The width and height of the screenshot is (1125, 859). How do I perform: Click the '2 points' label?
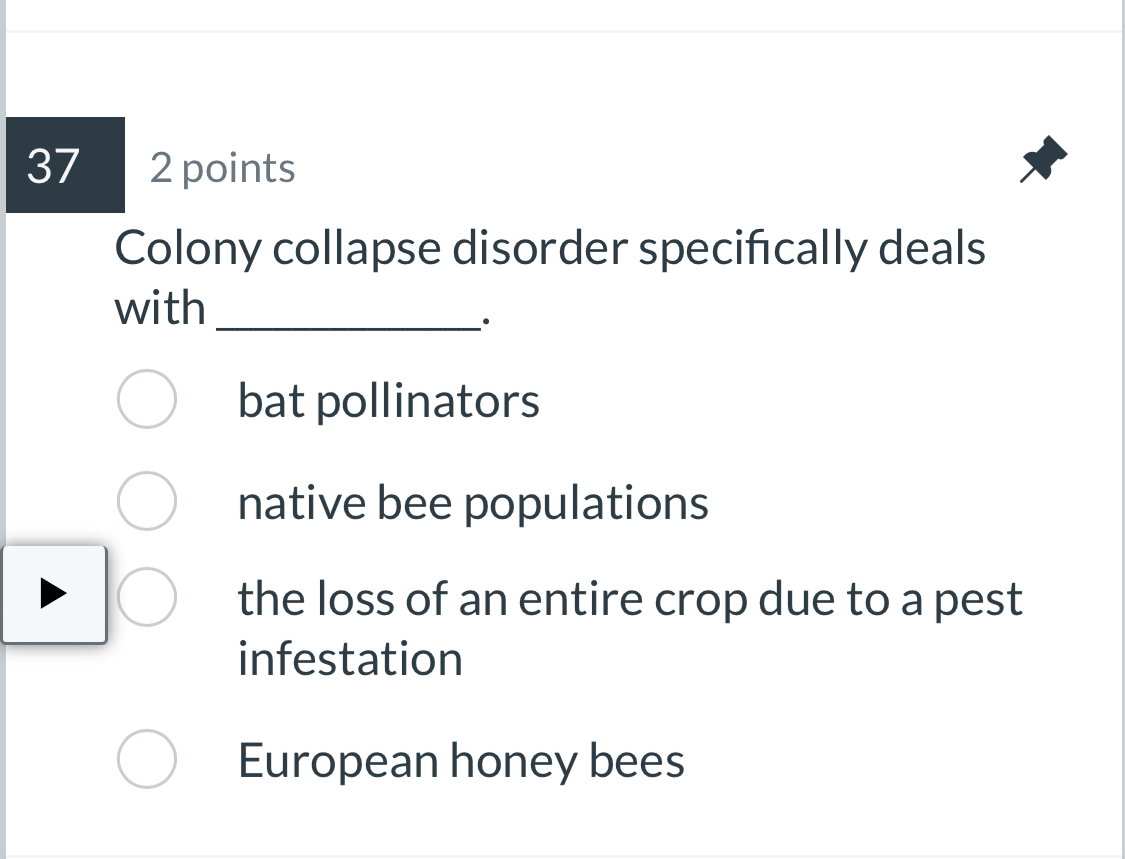pyautogui.click(x=222, y=167)
